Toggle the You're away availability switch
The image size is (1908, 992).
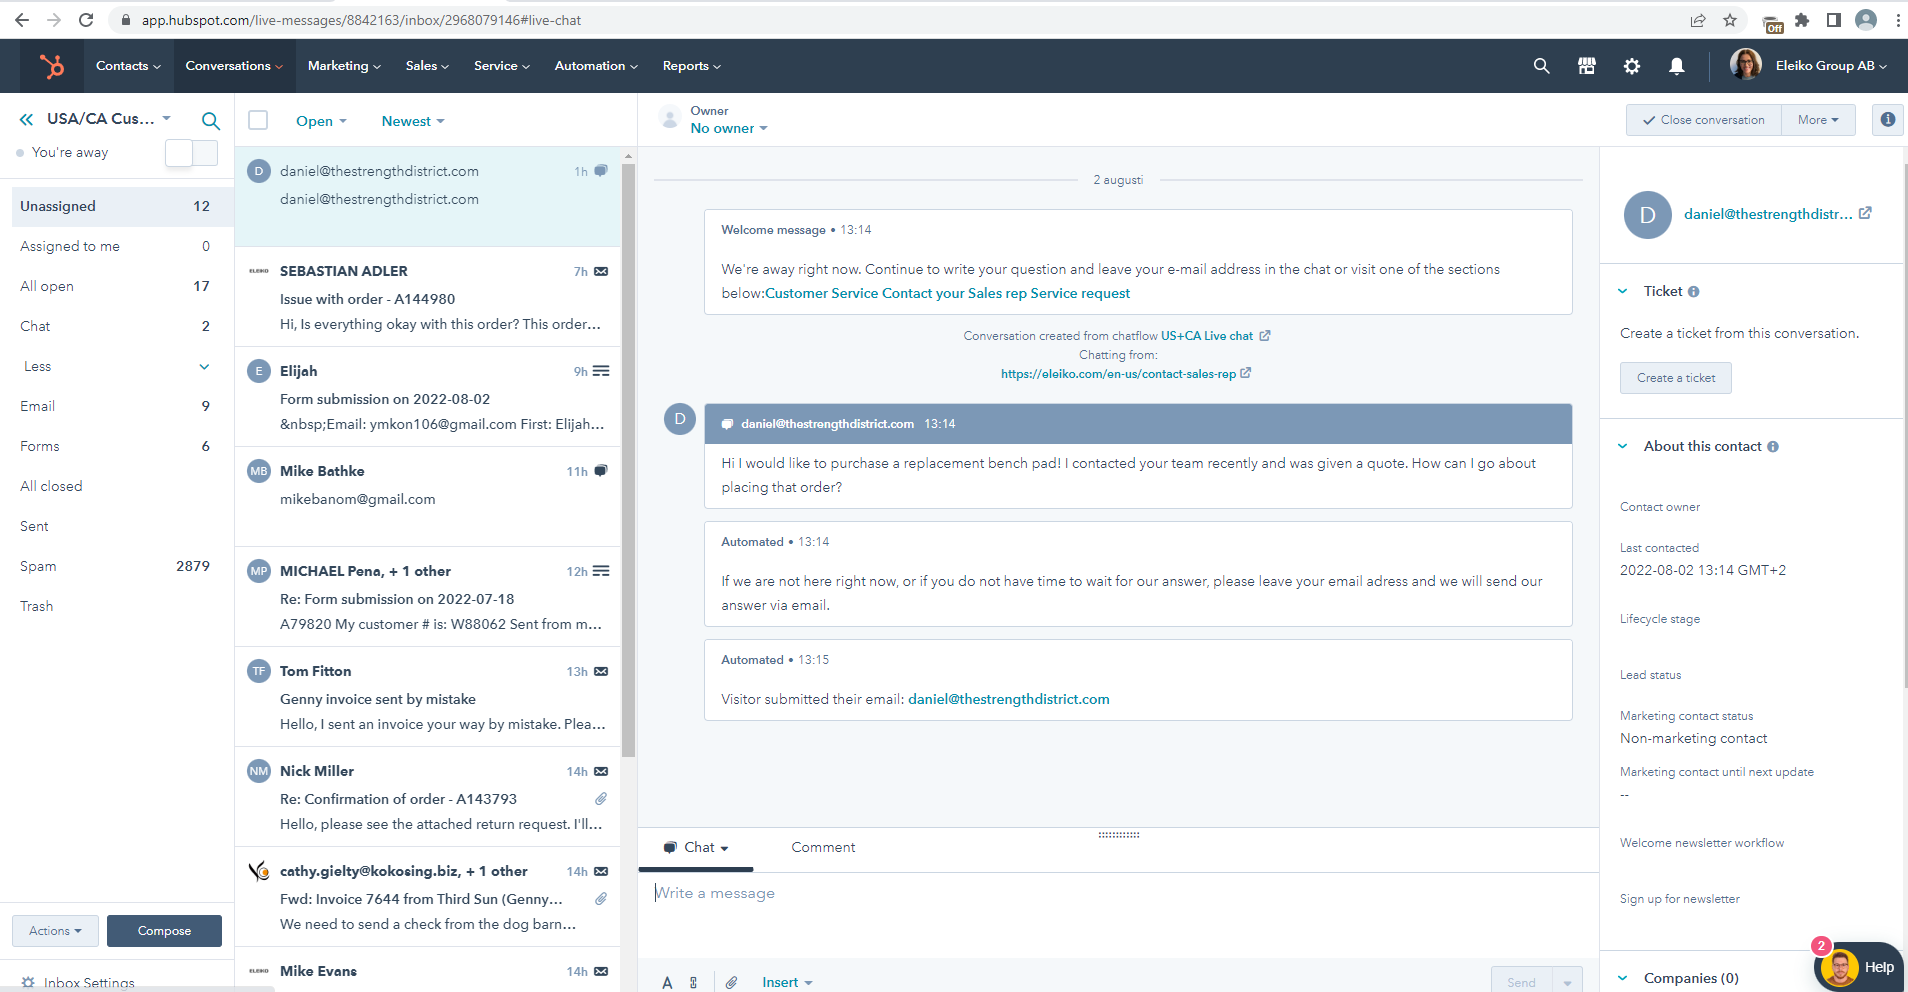click(x=191, y=153)
